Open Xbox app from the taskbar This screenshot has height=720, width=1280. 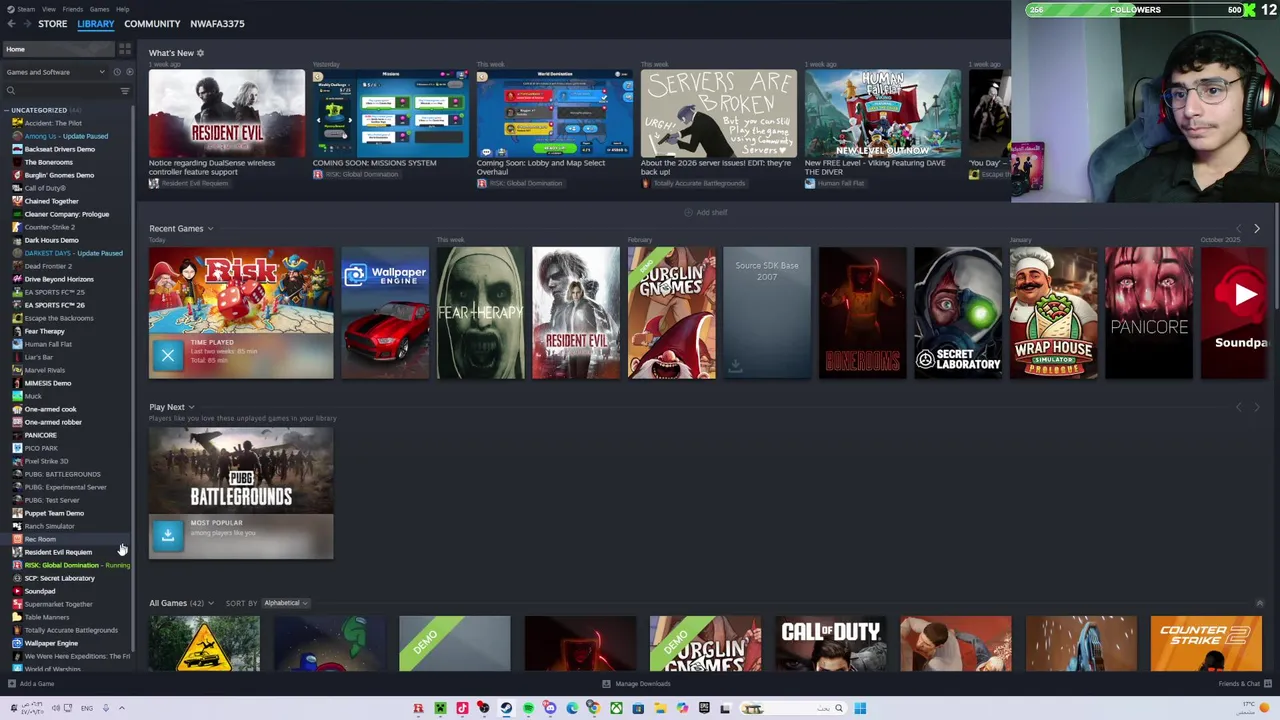point(616,708)
